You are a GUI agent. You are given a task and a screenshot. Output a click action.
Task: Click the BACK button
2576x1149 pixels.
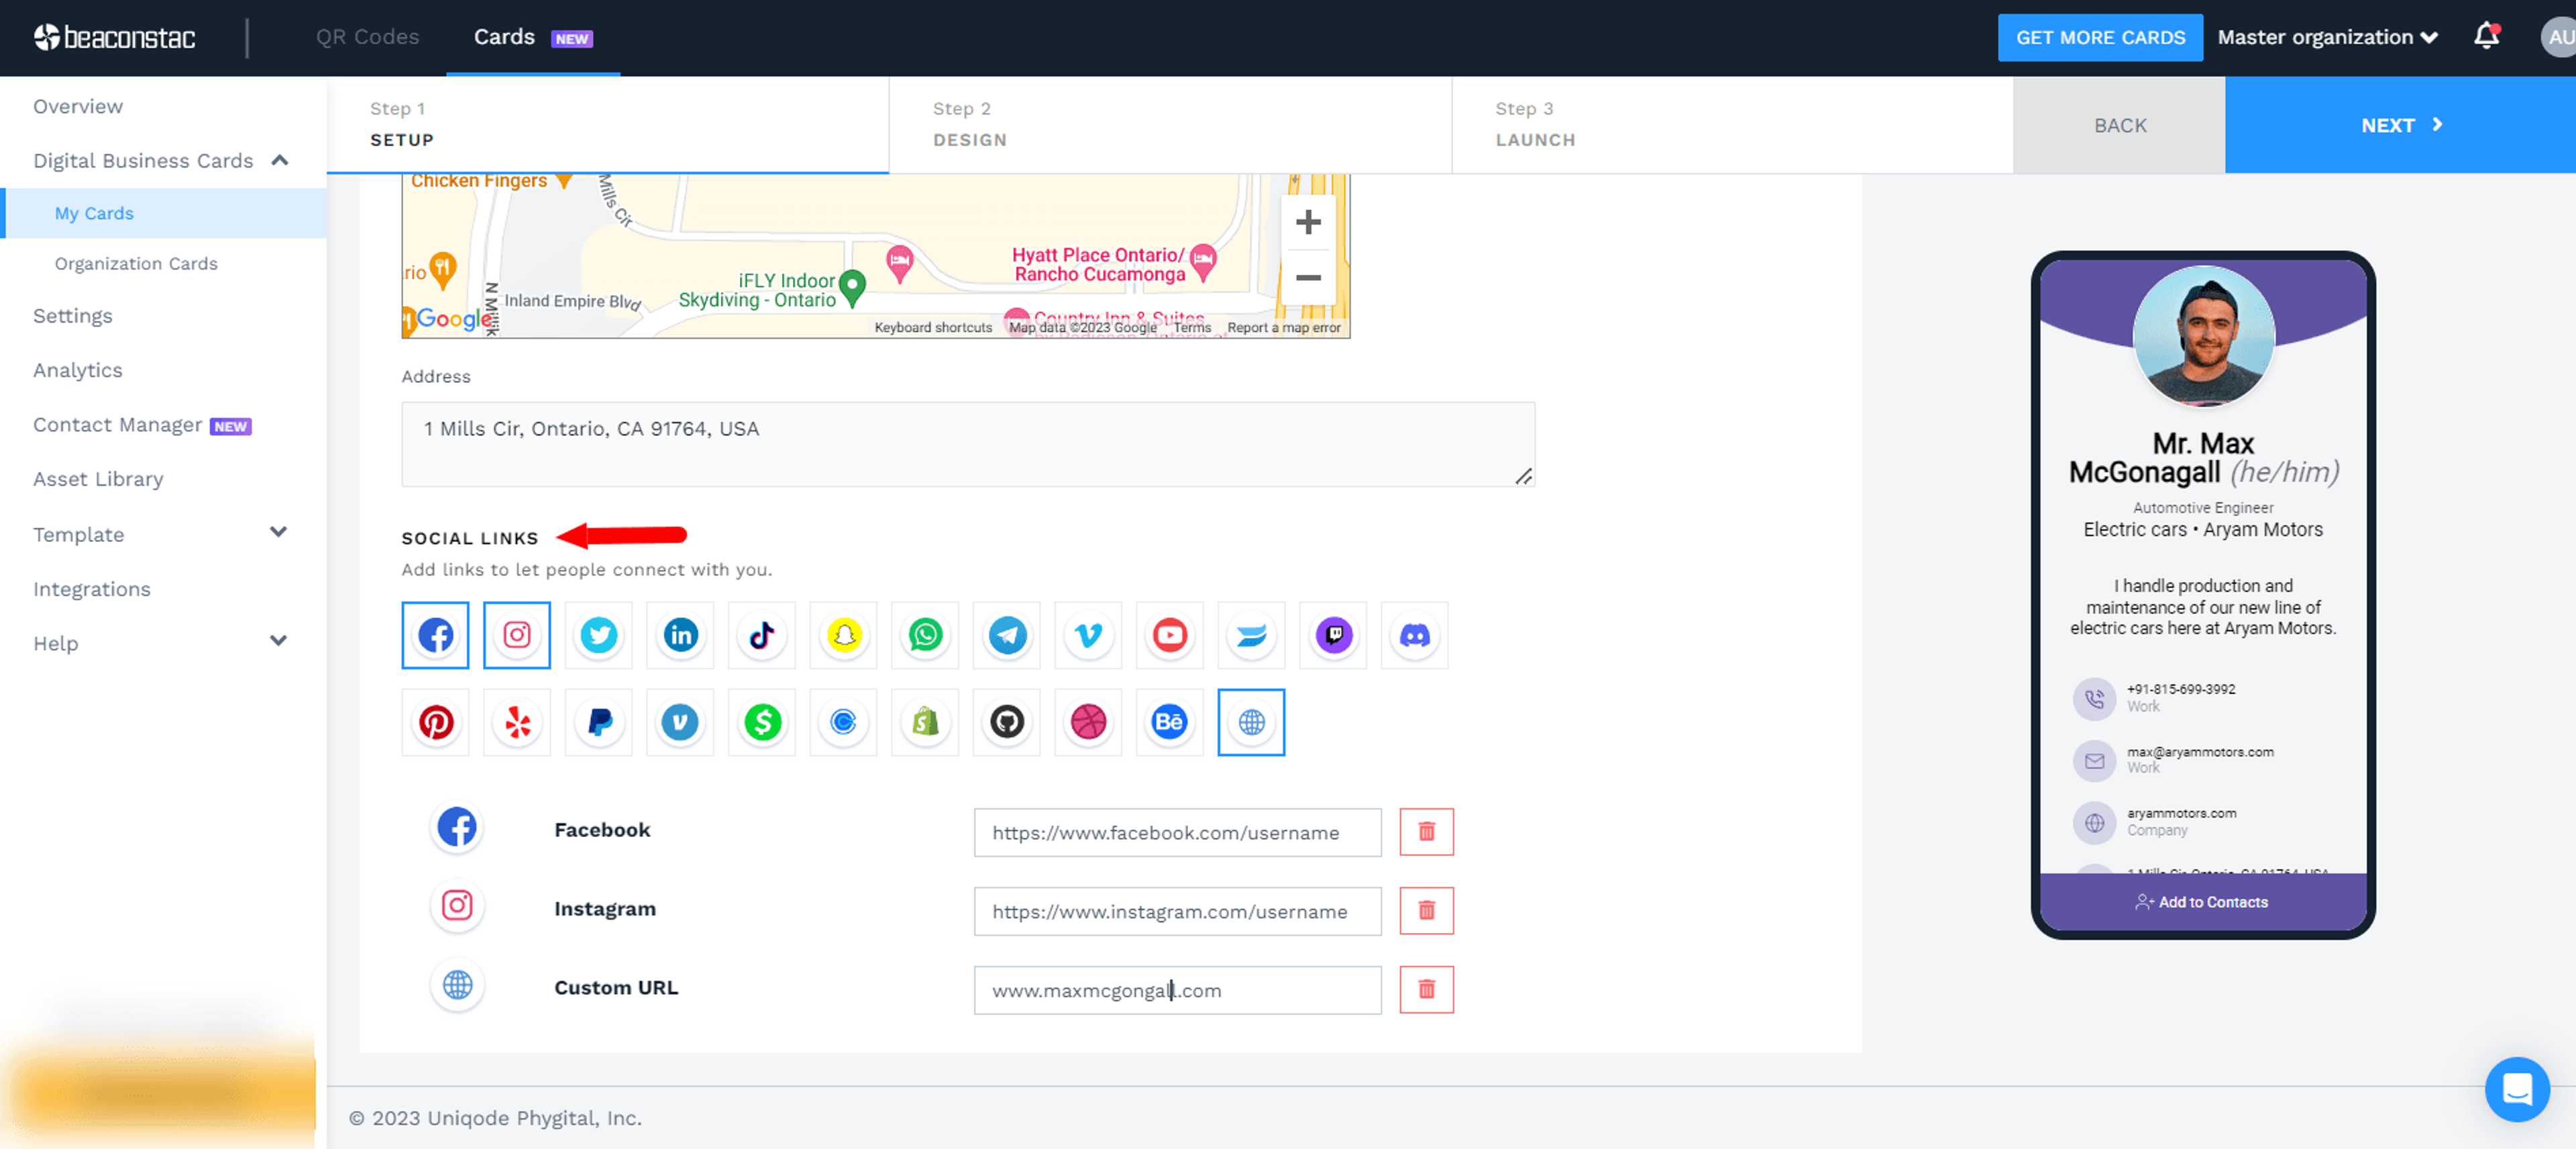(x=2119, y=125)
